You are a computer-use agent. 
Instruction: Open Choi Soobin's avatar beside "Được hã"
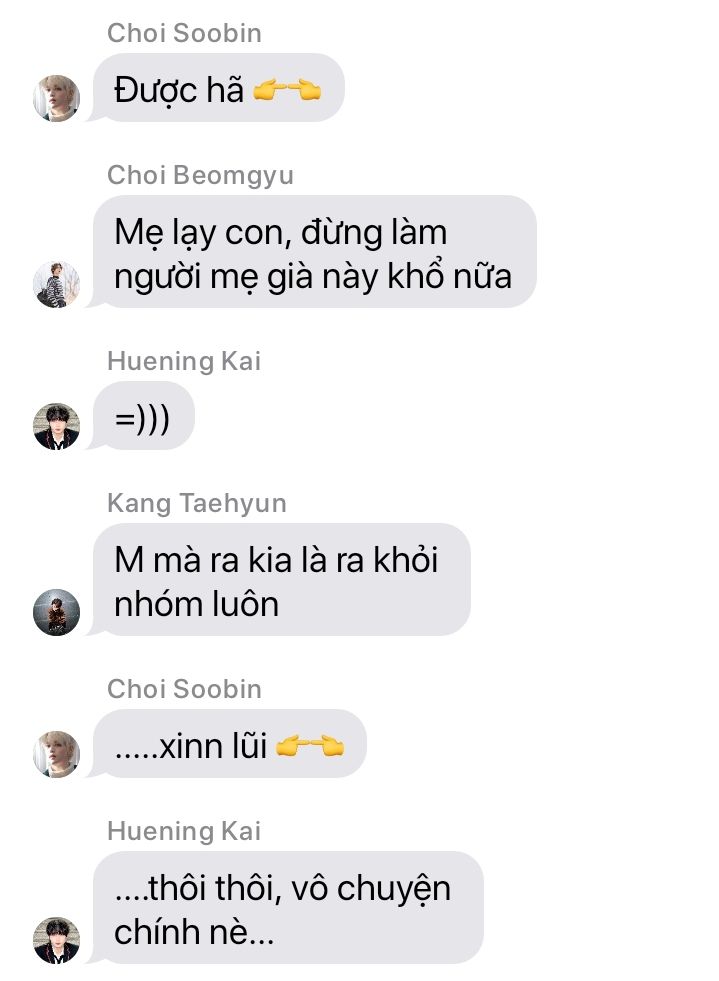point(56,98)
